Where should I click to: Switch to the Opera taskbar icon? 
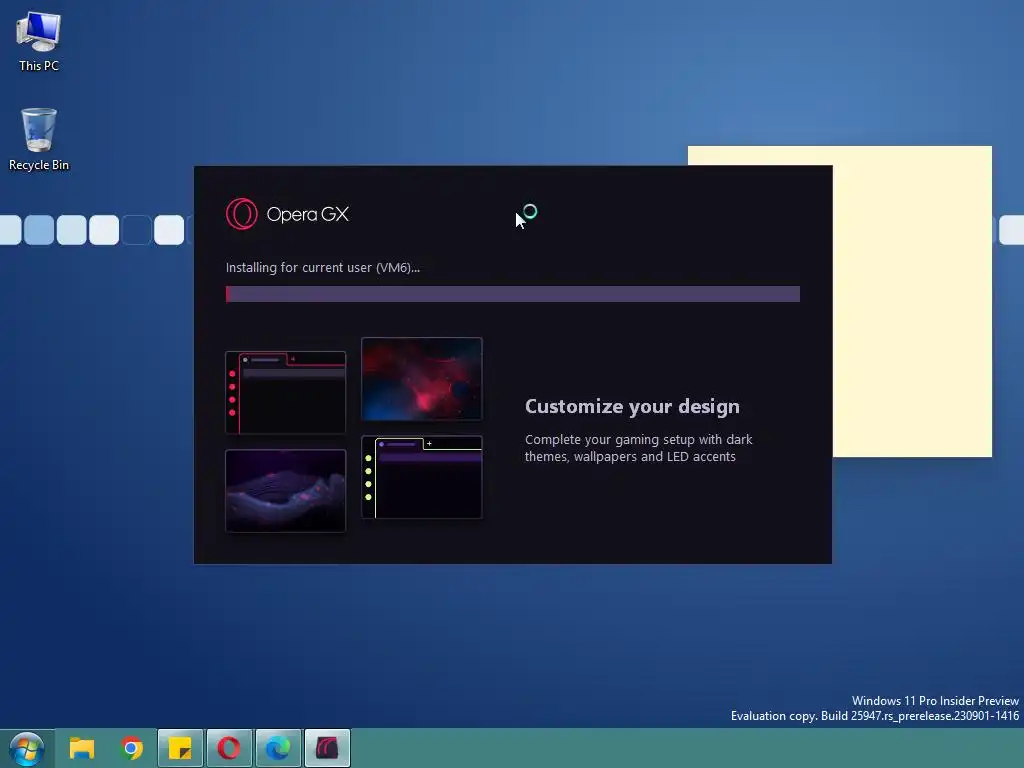[x=229, y=748]
